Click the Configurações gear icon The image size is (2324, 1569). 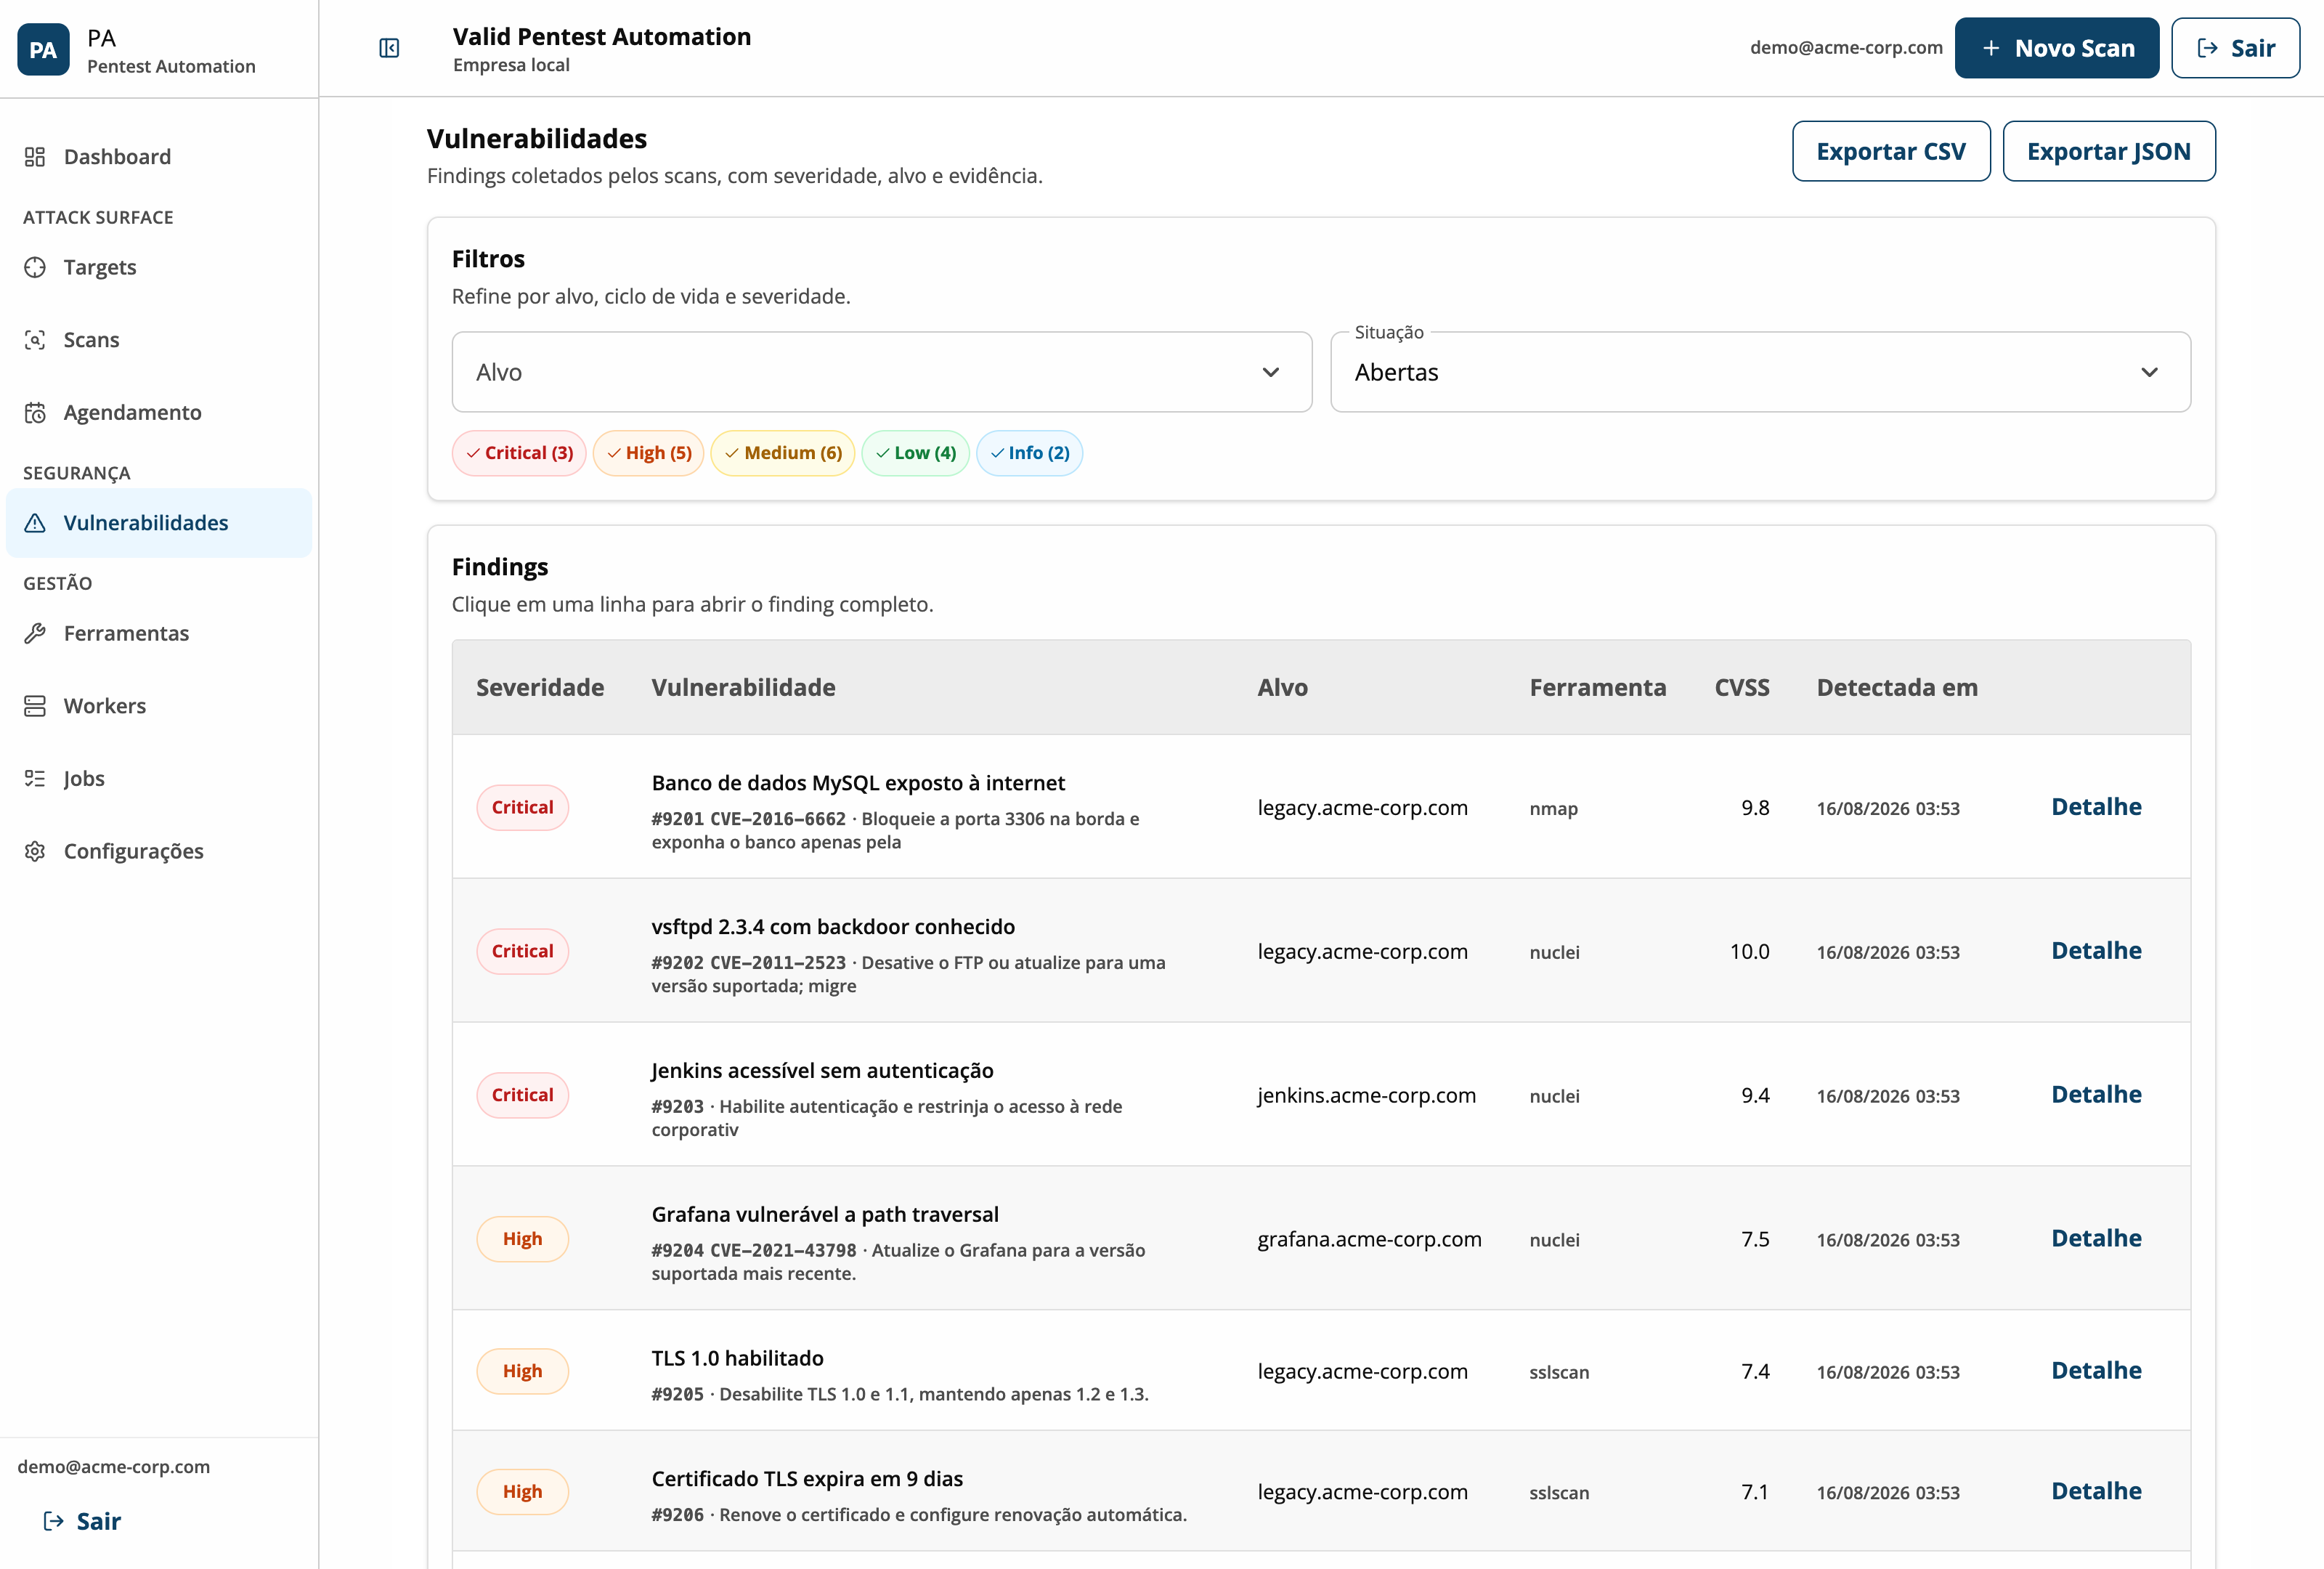(35, 851)
